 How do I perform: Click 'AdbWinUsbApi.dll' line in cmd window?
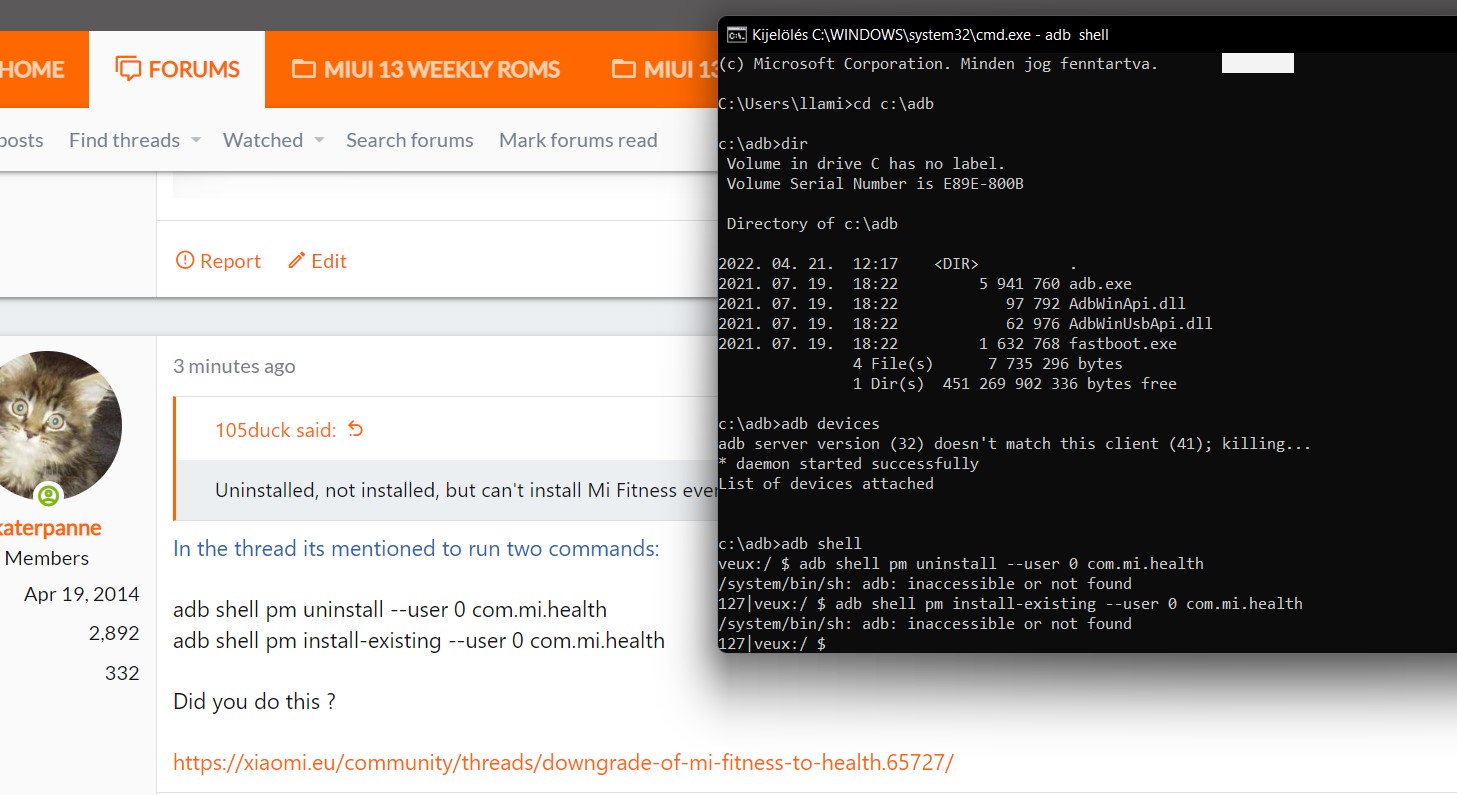click(965, 324)
